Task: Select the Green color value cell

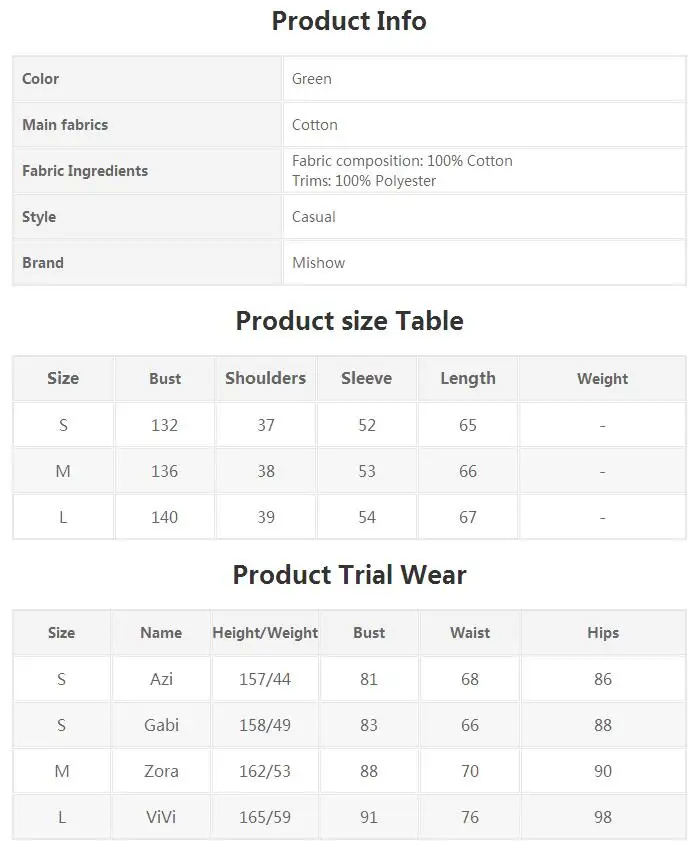Action: (484, 79)
